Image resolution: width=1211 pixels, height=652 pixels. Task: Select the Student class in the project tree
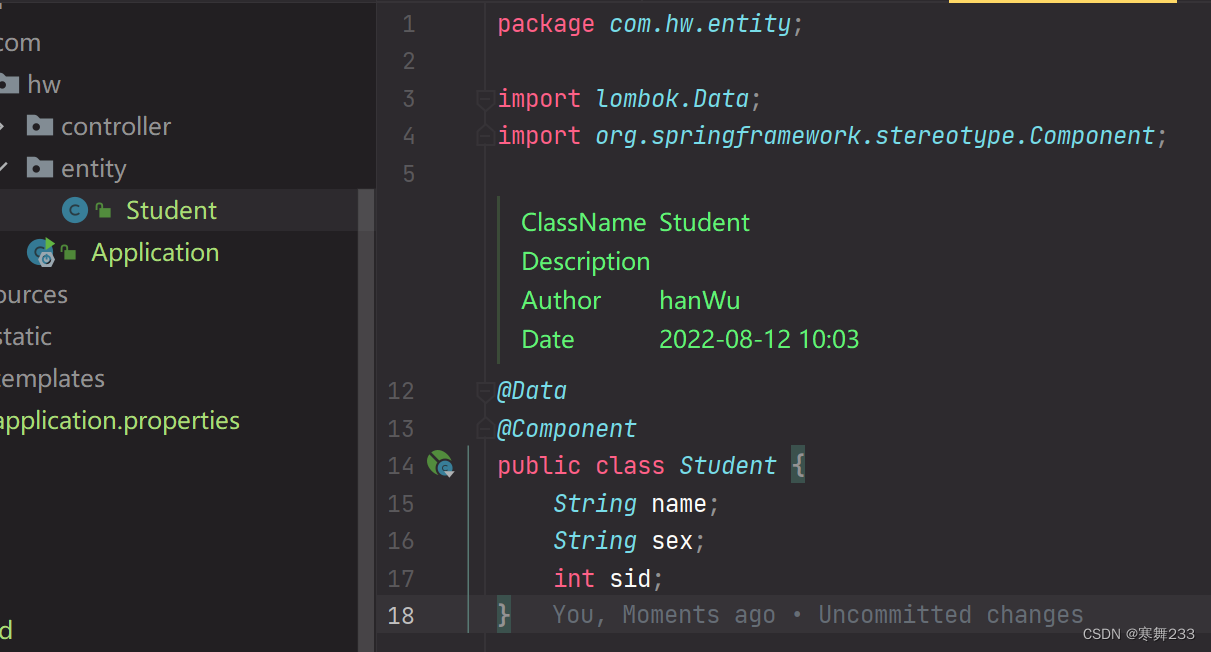click(170, 210)
